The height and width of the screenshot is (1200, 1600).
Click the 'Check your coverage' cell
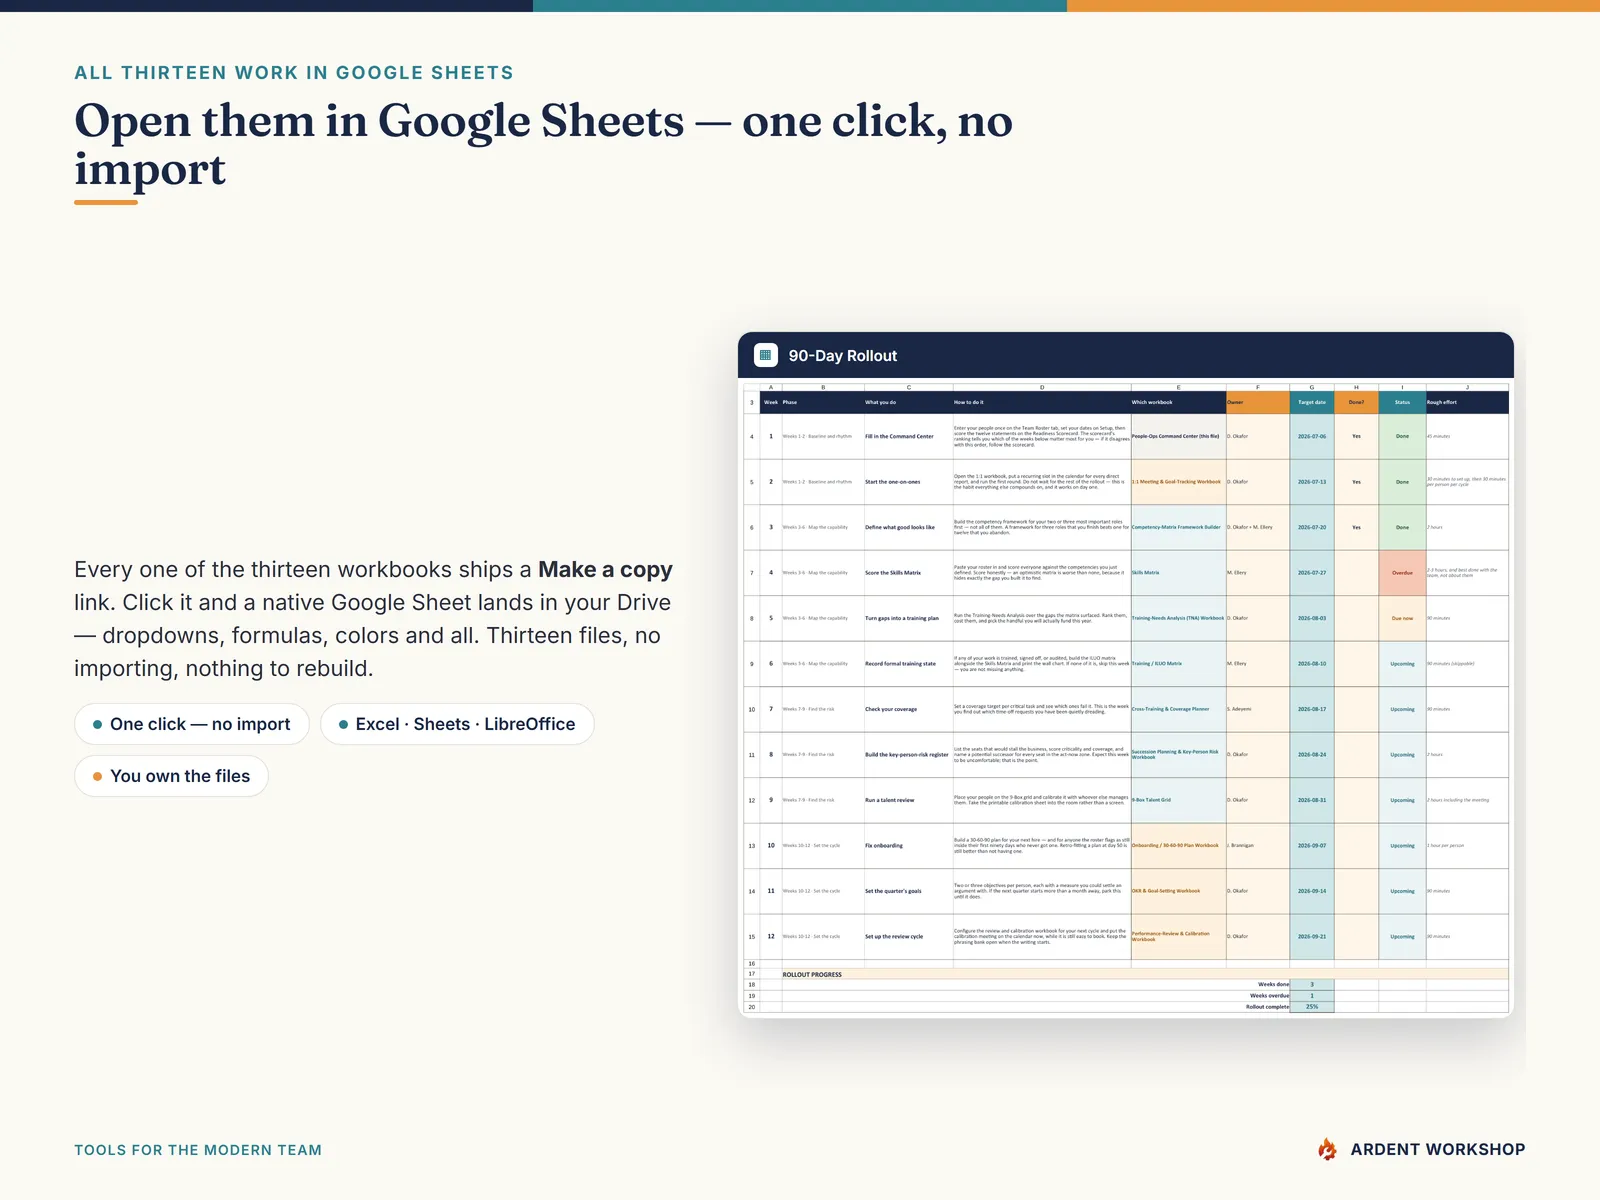point(908,709)
